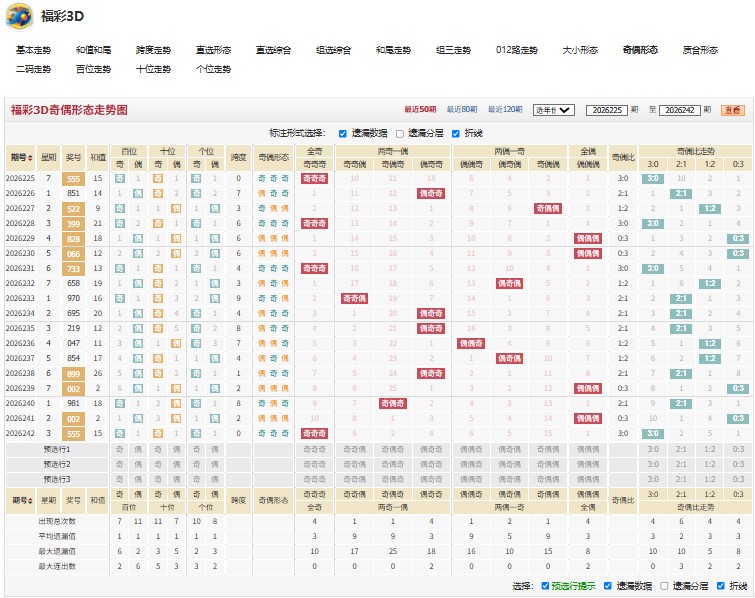
Task: Click the top 跨度 column header
Action: click(x=239, y=157)
